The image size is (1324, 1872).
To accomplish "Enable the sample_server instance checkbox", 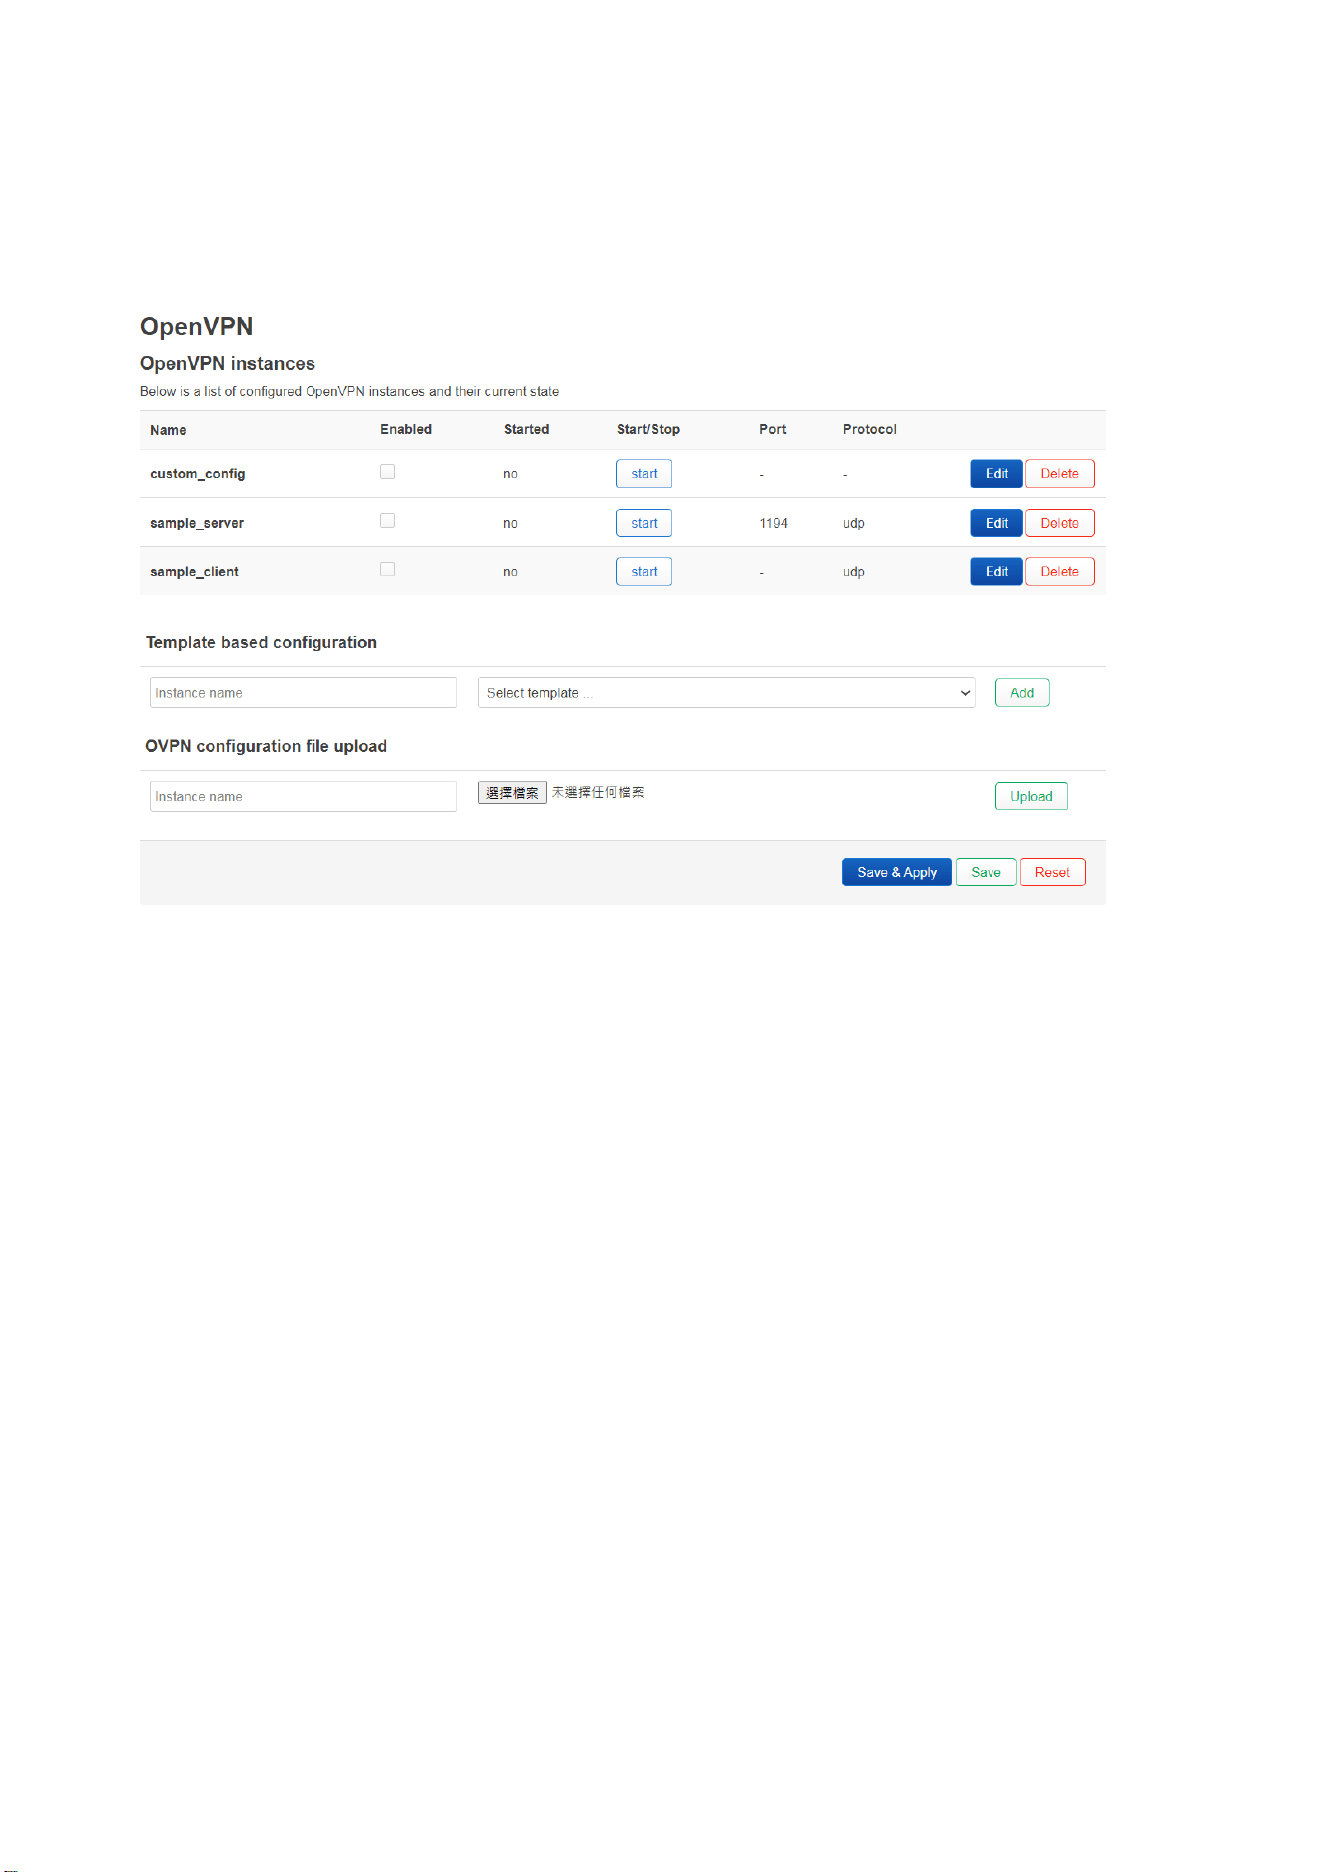I will point(387,521).
